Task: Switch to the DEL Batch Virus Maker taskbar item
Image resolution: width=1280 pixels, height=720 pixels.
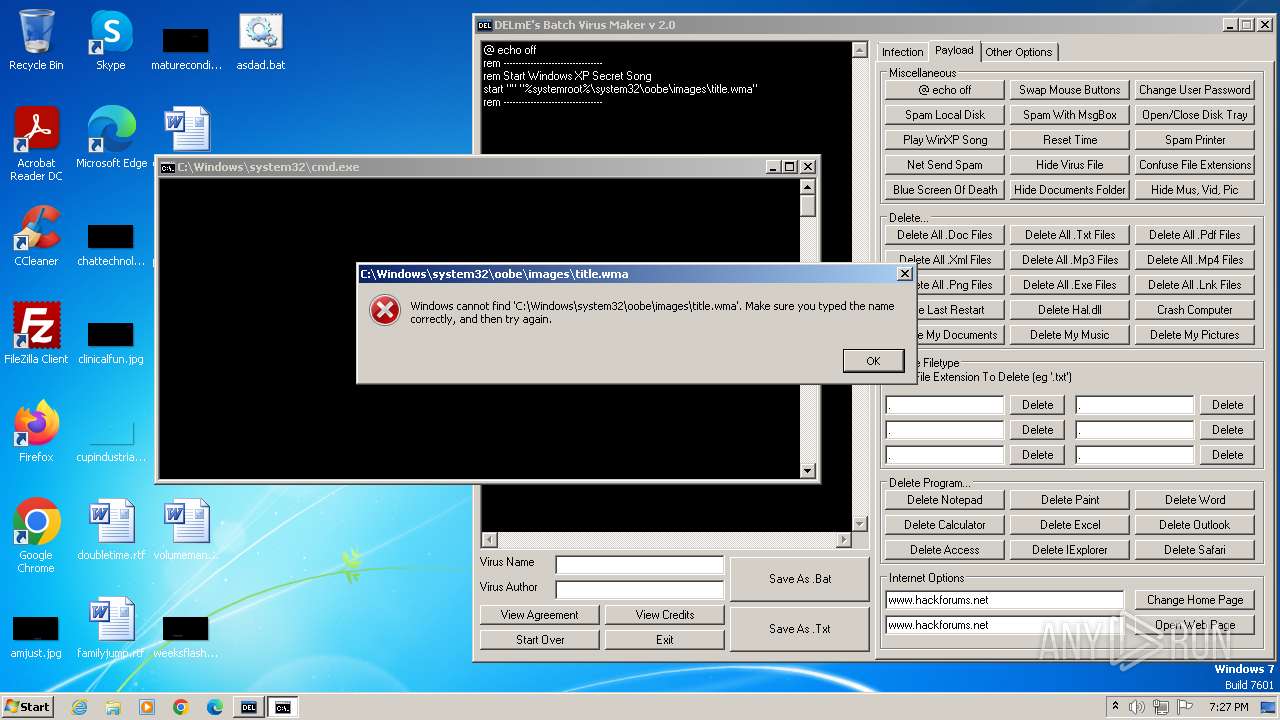Action: (249, 707)
